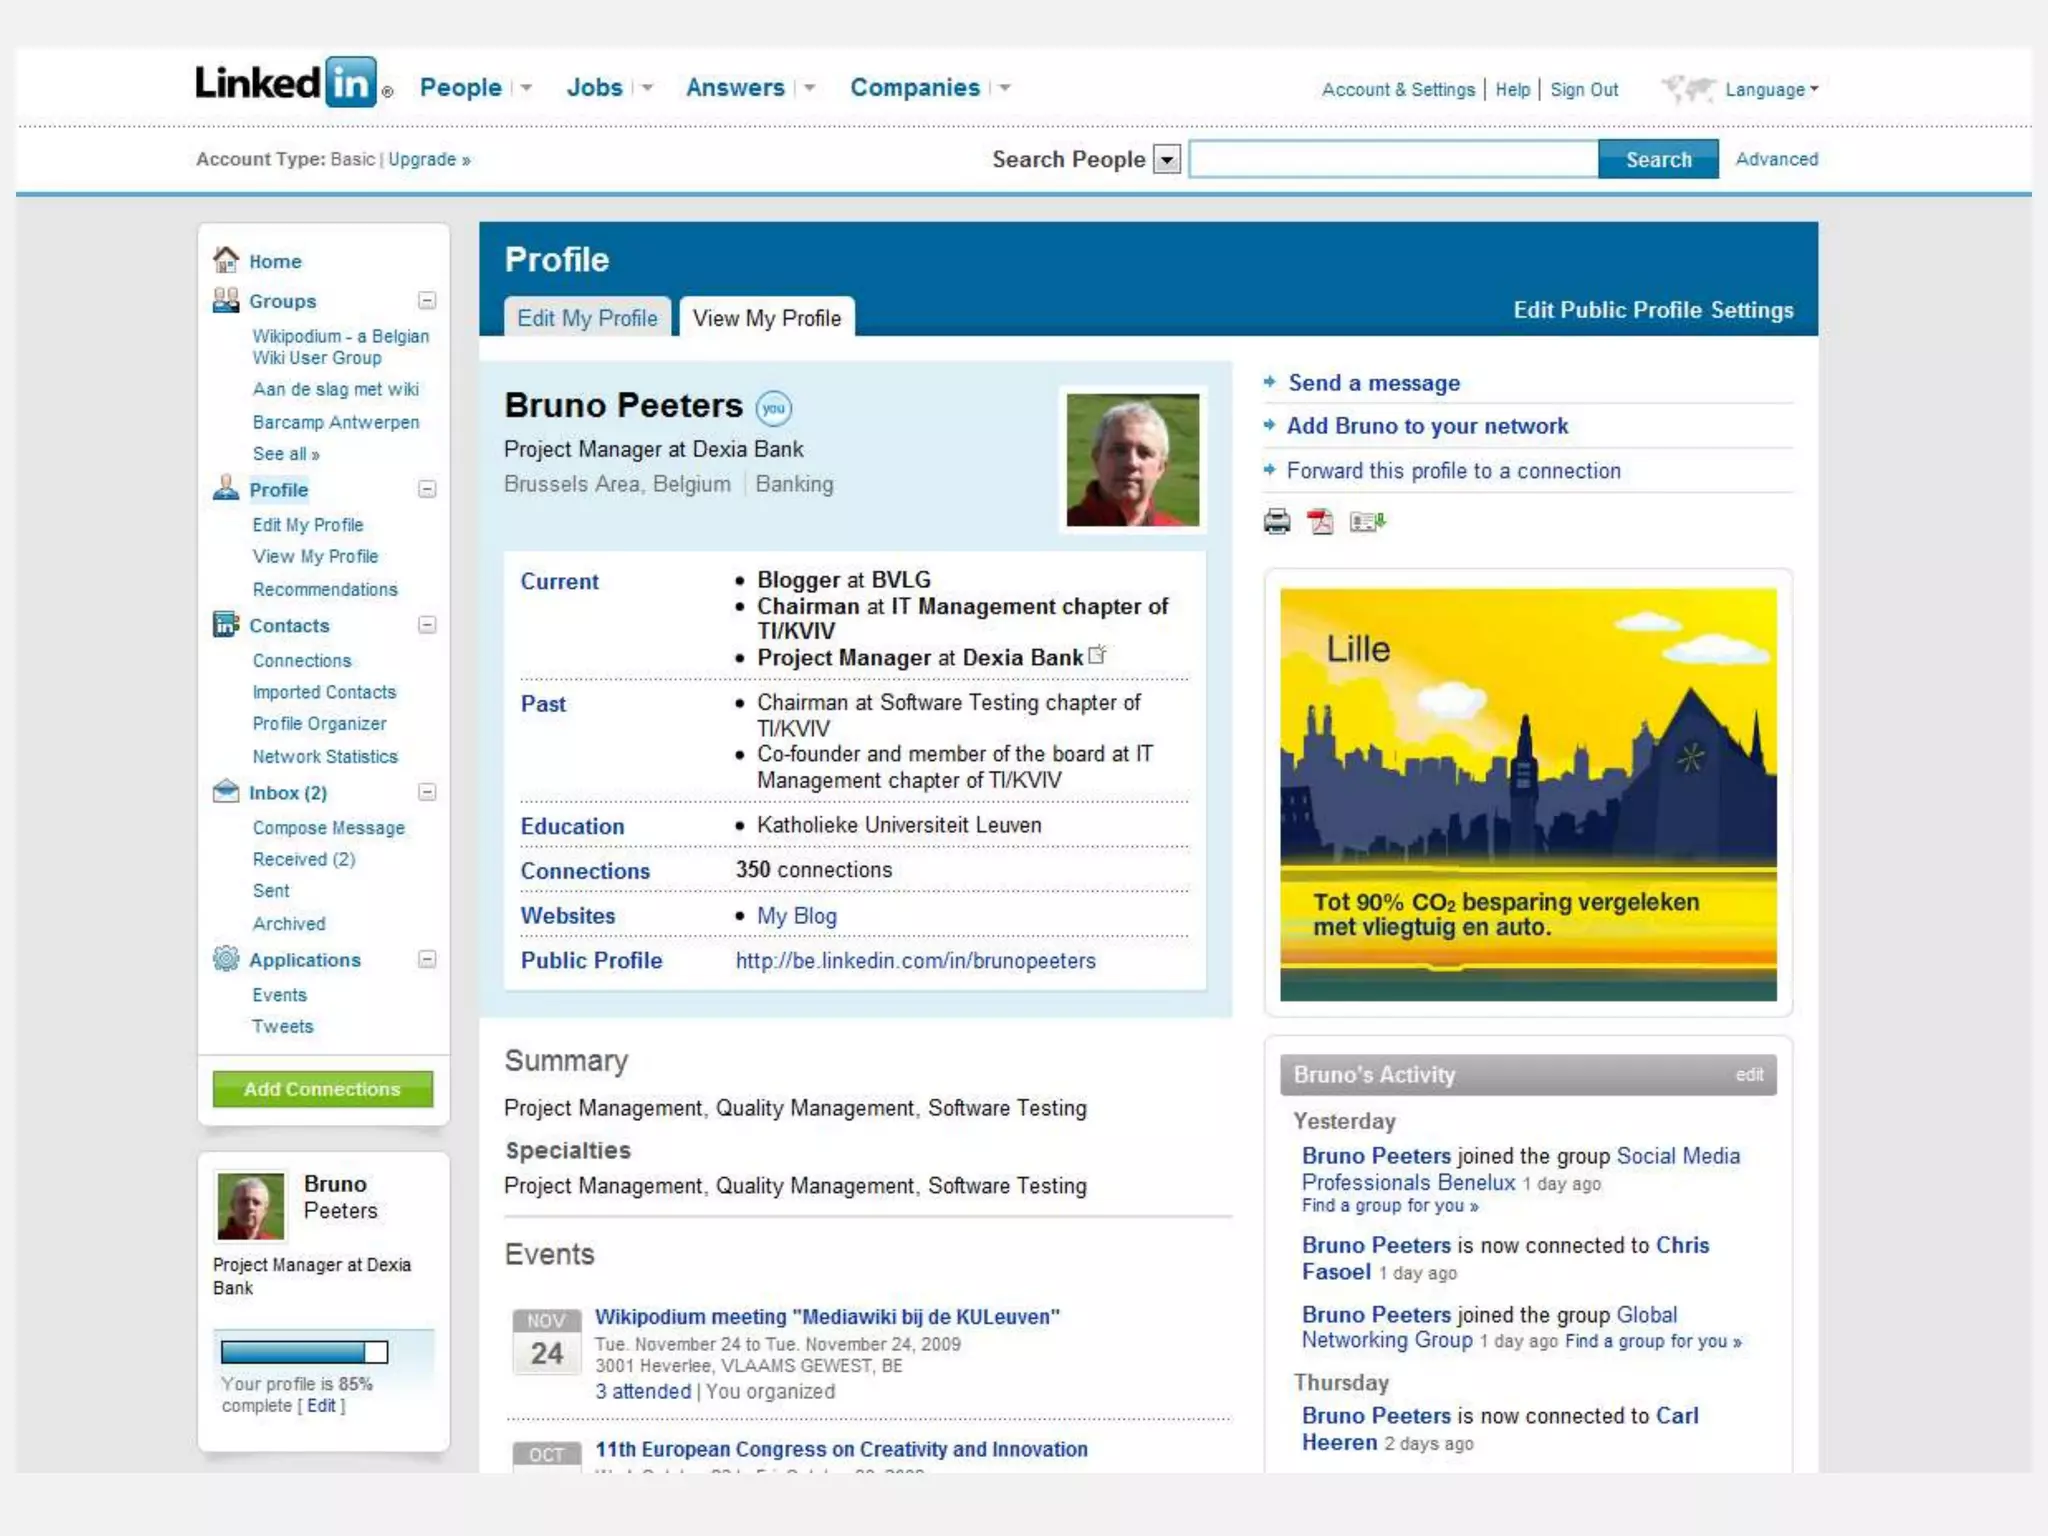Collapse the Inbox section toggle
Screen dimensions: 2048x1536
427,792
